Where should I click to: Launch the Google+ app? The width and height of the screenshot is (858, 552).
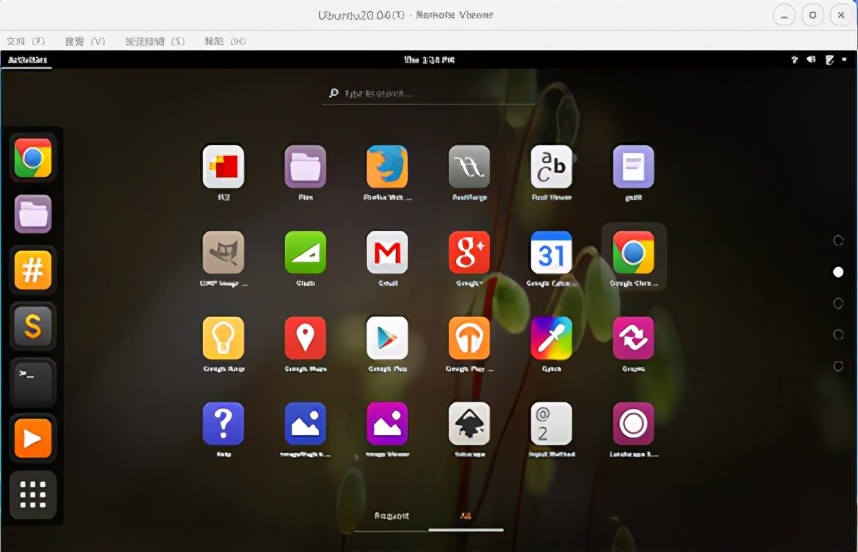(469, 252)
